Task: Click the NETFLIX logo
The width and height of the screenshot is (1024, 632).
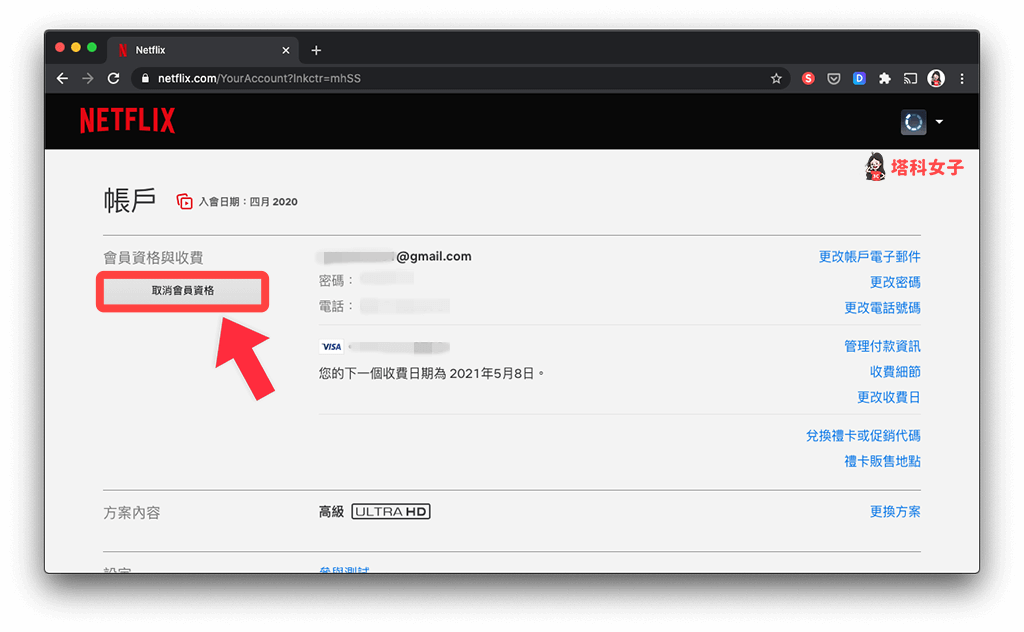Action: click(127, 120)
